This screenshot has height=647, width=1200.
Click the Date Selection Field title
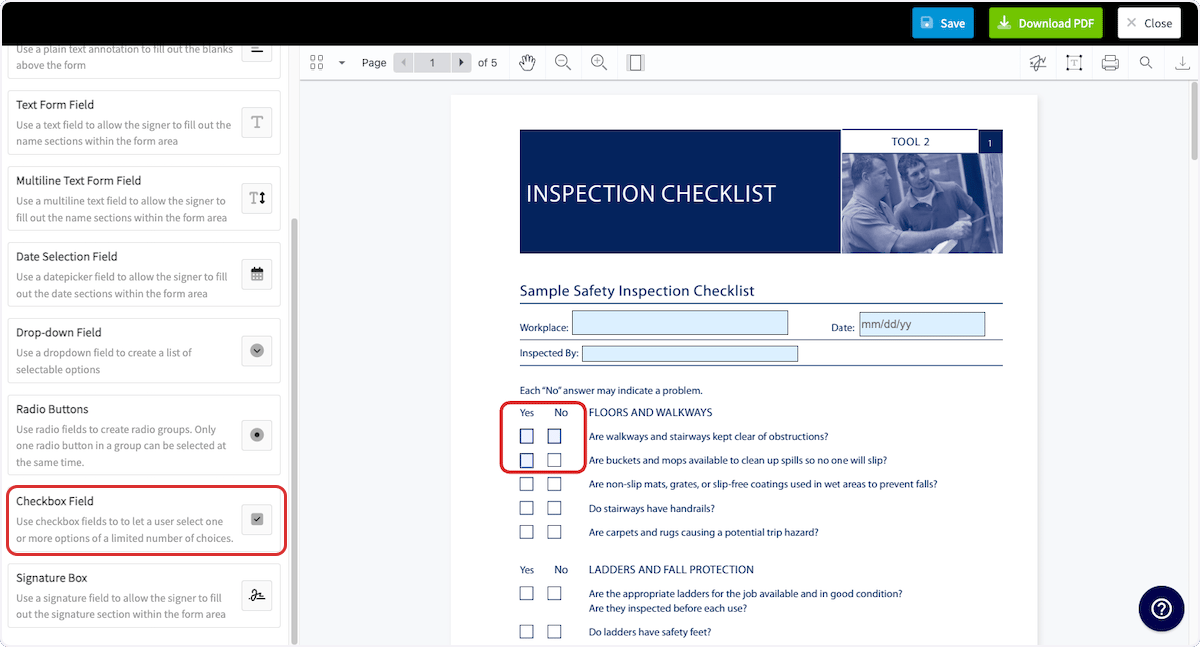point(67,257)
